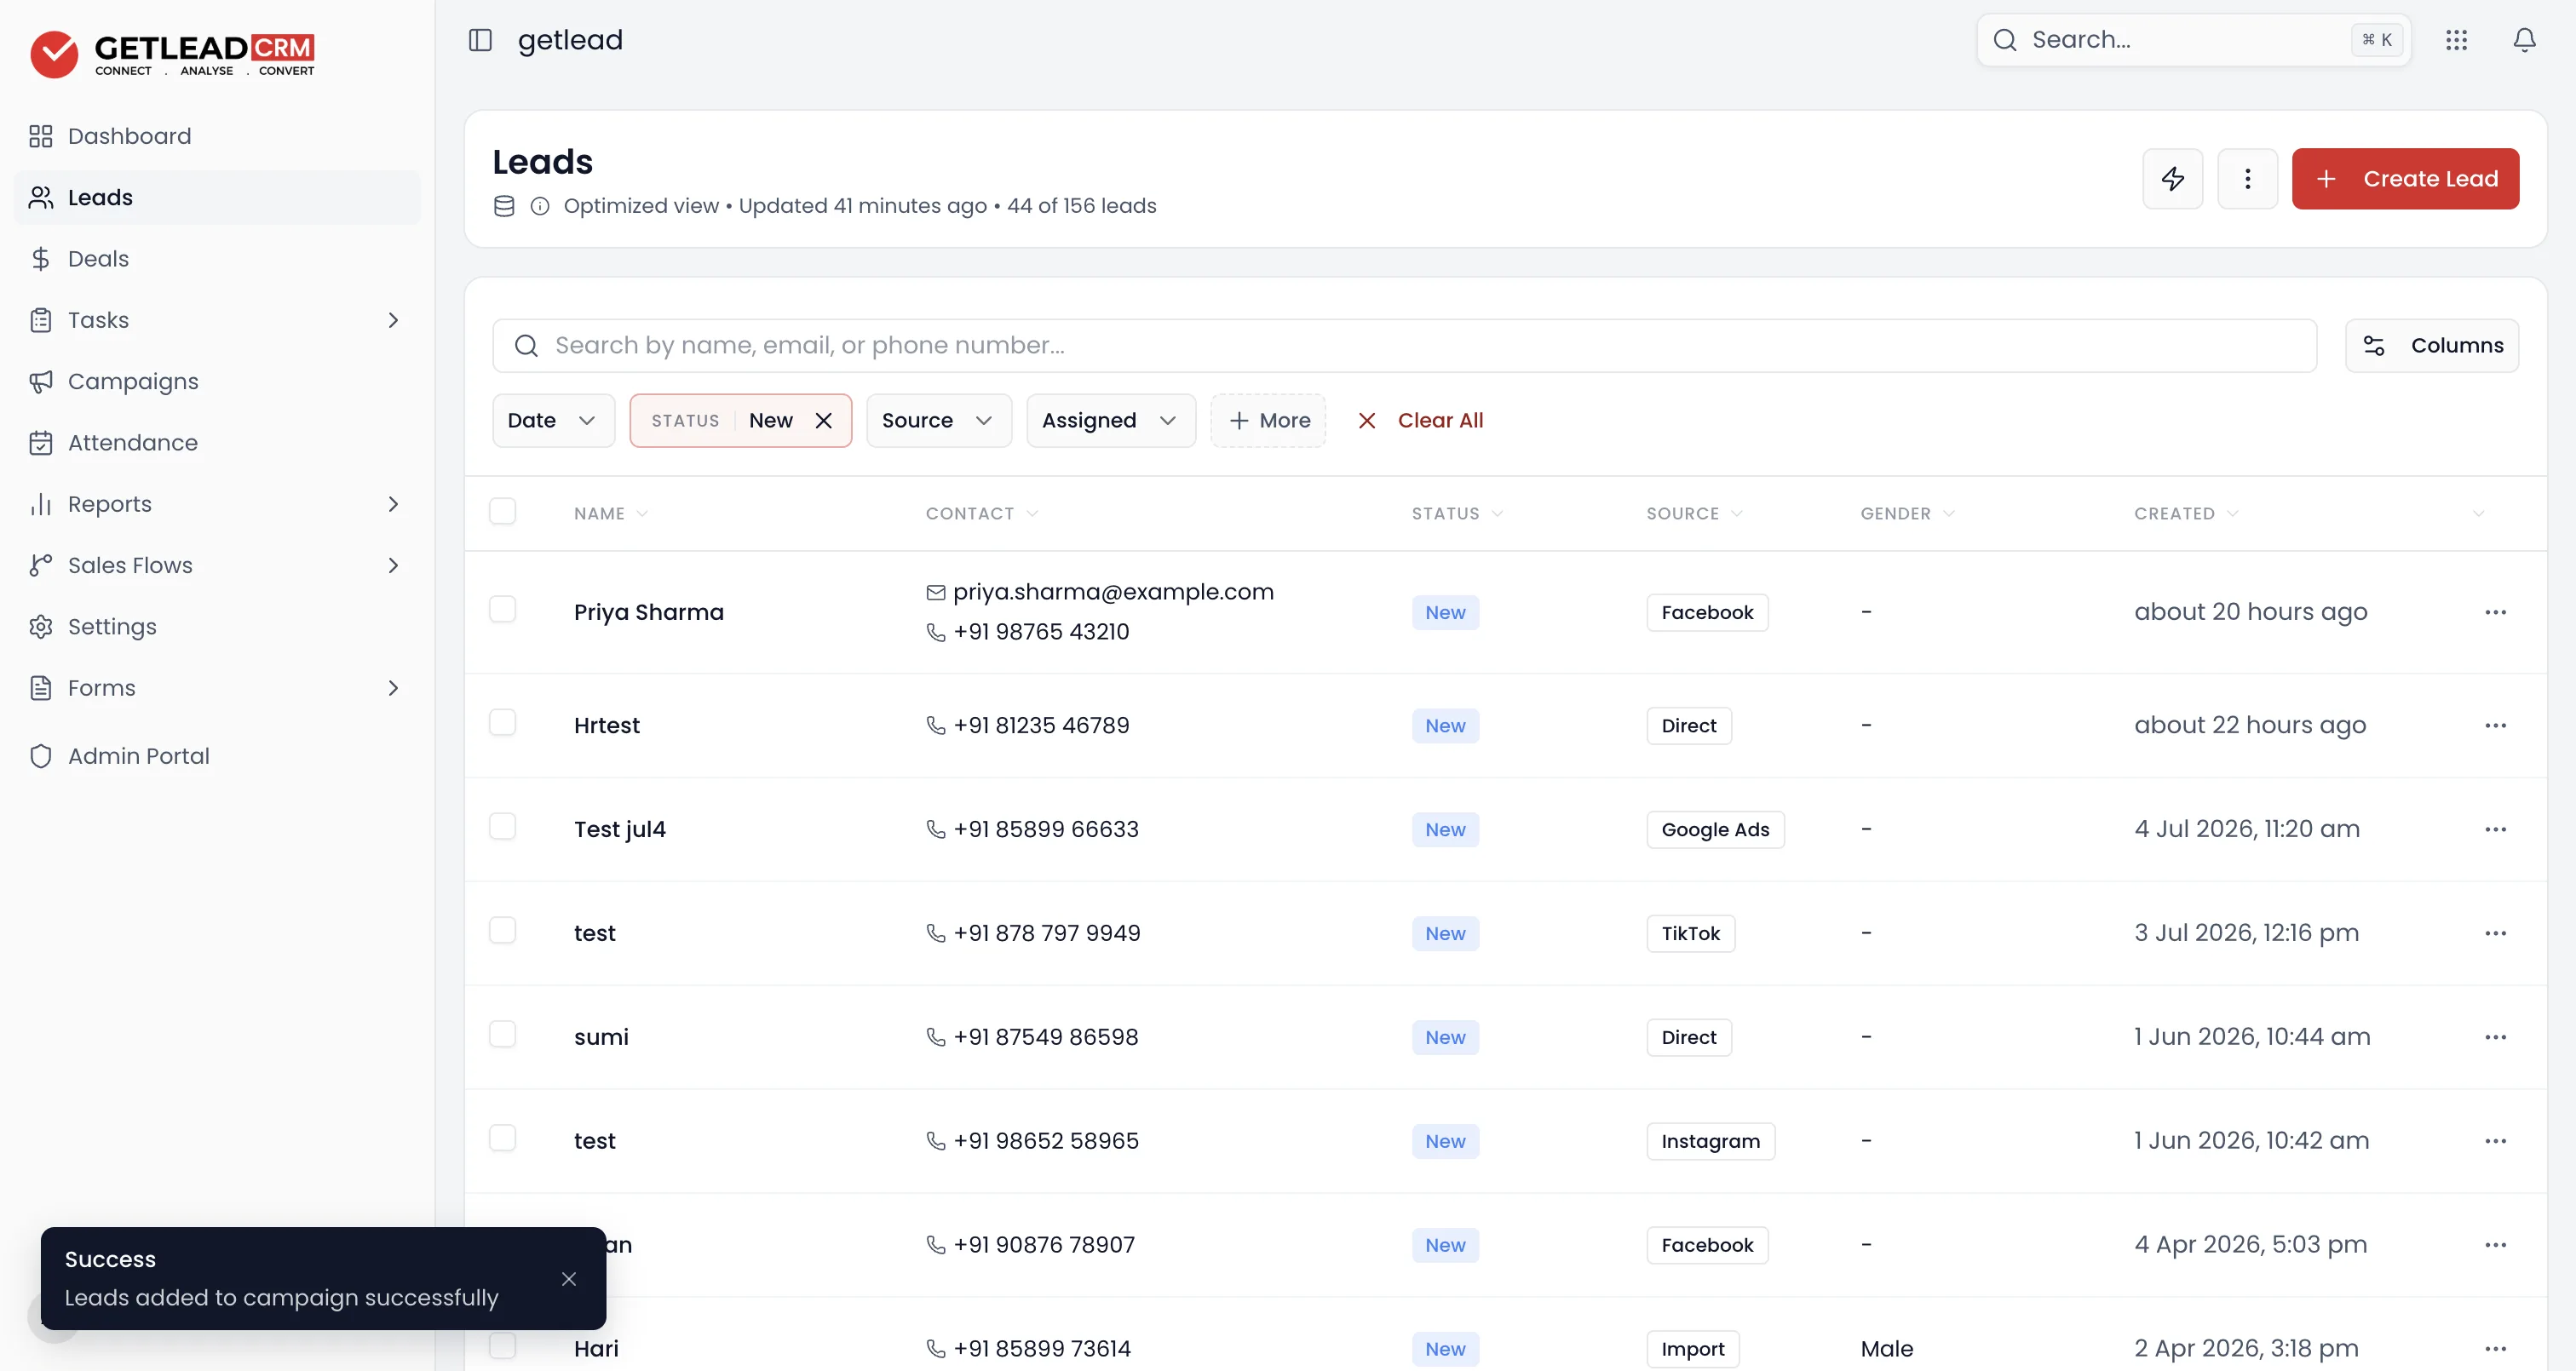The height and width of the screenshot is (1371, 2576).
Task: Remove the Status New filter chip
Action: [x=824, y=421]
